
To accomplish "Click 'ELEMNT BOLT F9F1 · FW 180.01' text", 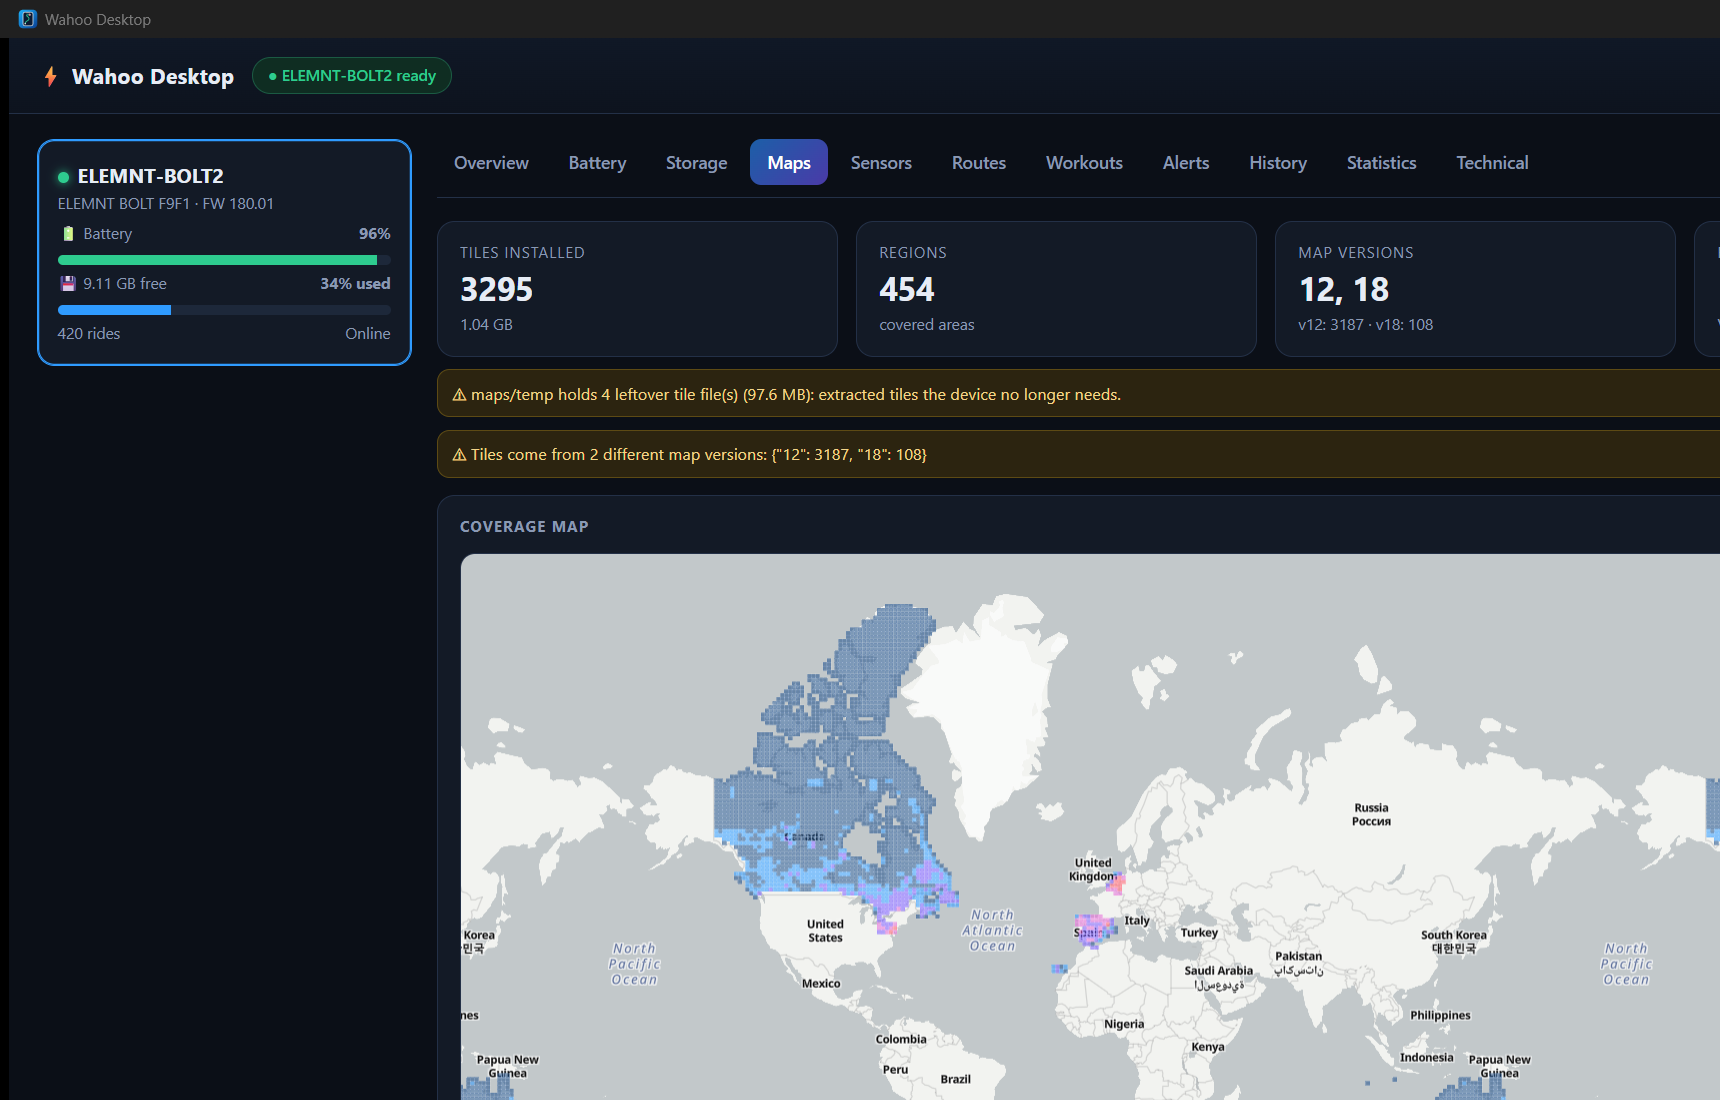I will pos(166,204).
